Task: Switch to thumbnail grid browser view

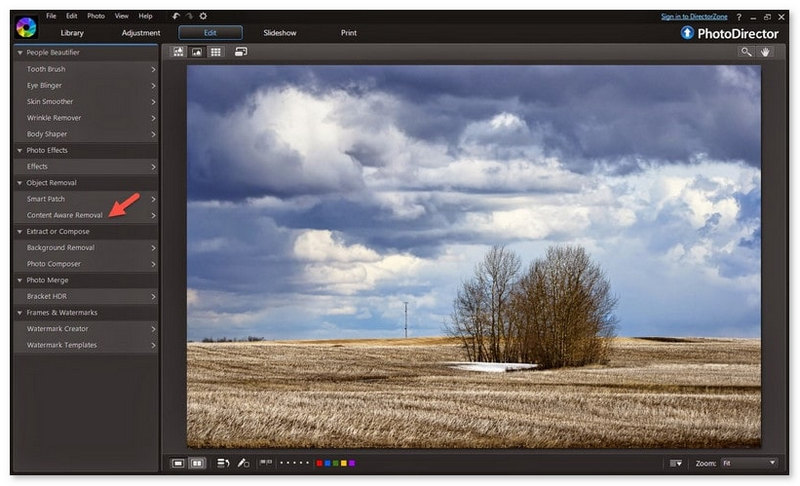Action: (x=216, y=52)
